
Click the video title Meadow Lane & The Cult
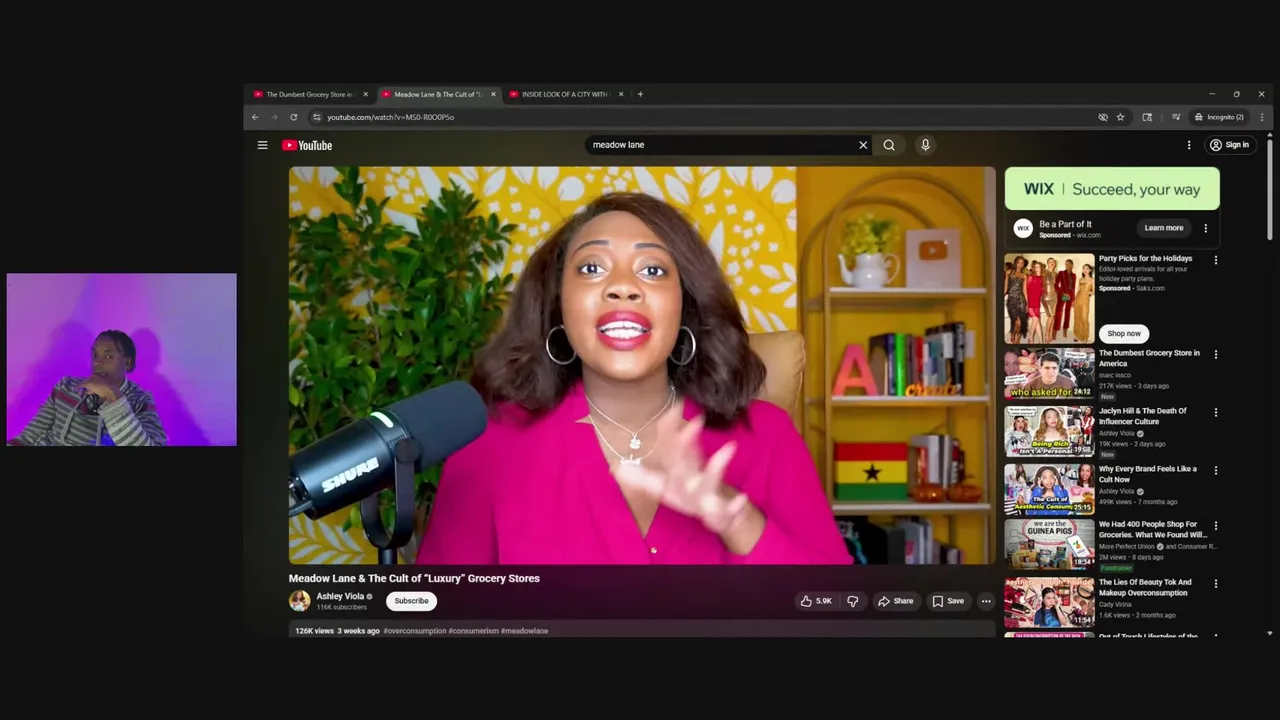[x=414, y=578]
